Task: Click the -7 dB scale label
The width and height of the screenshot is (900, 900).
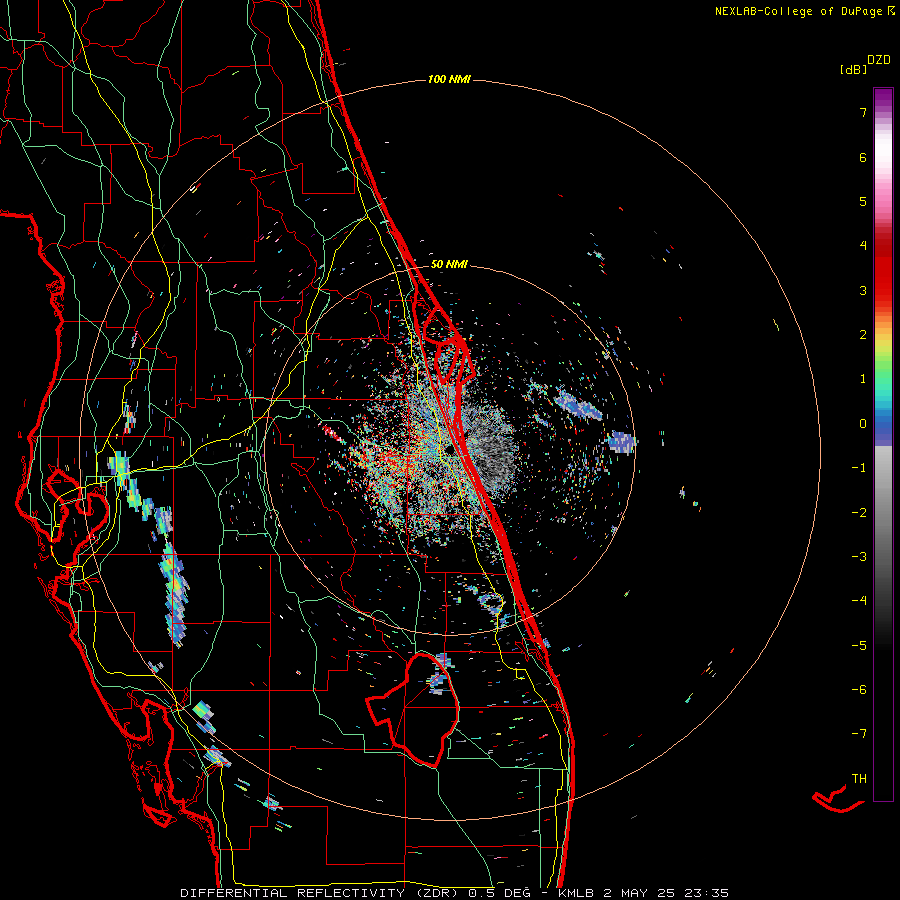Action: click(x=859, y=734)
